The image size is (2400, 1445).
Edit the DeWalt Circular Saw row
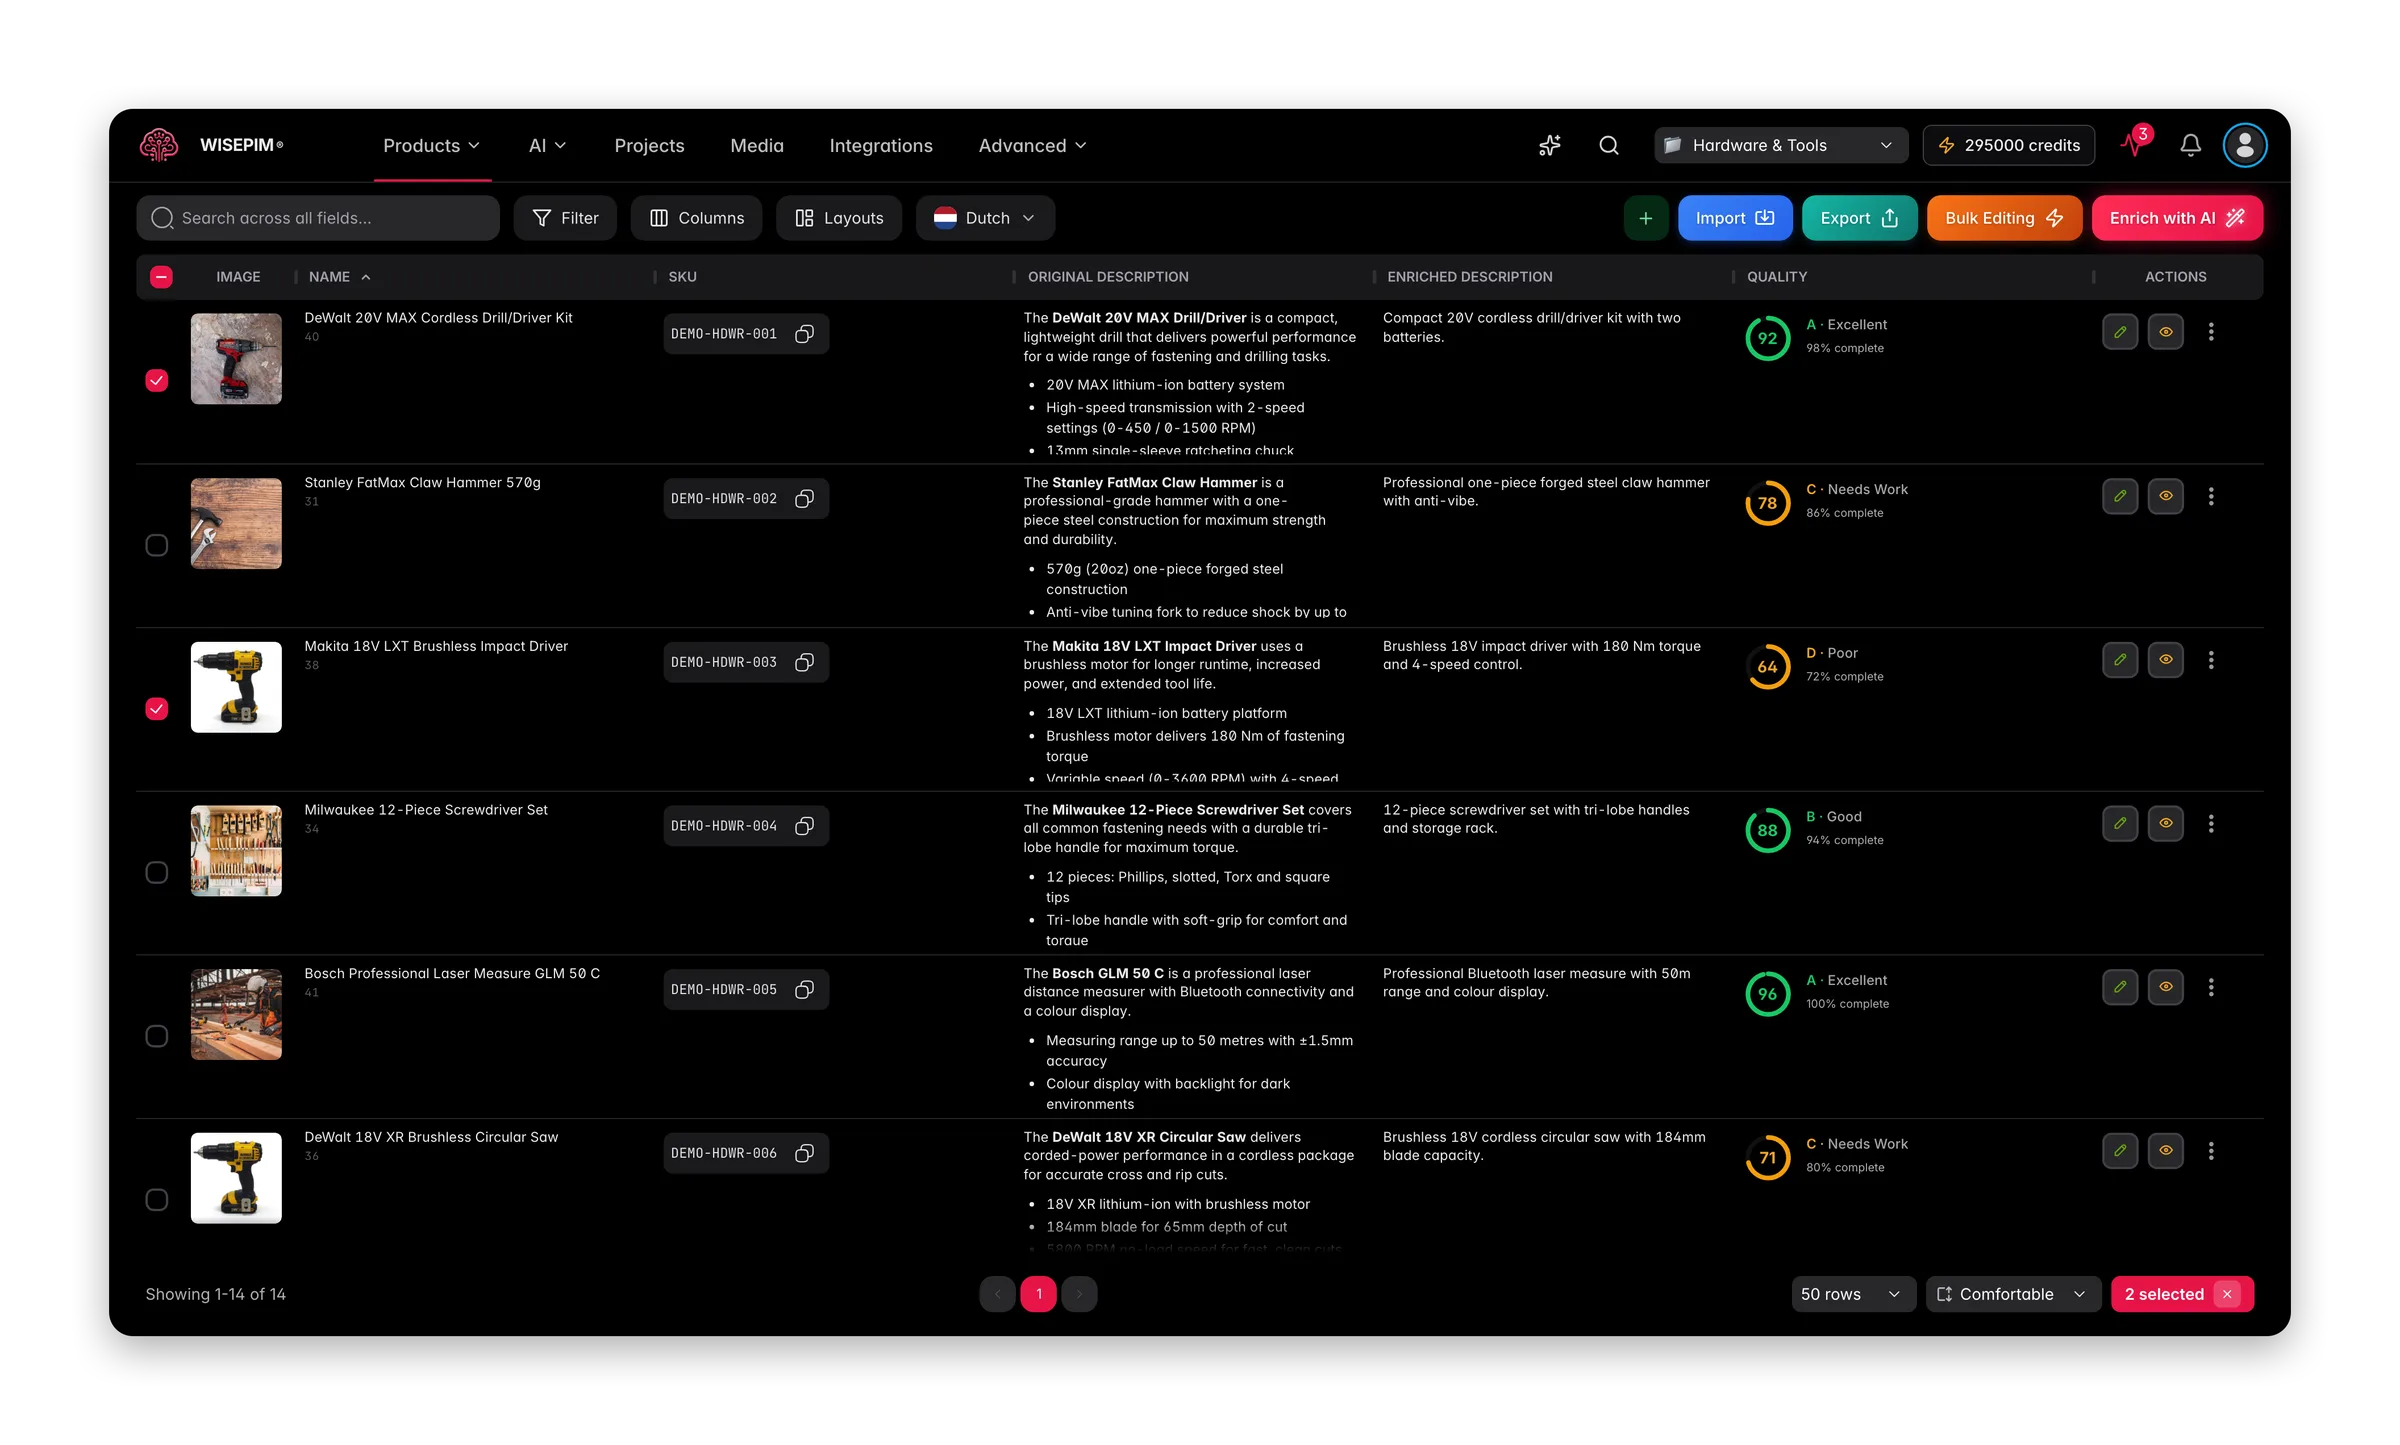pos(2120,1151)
